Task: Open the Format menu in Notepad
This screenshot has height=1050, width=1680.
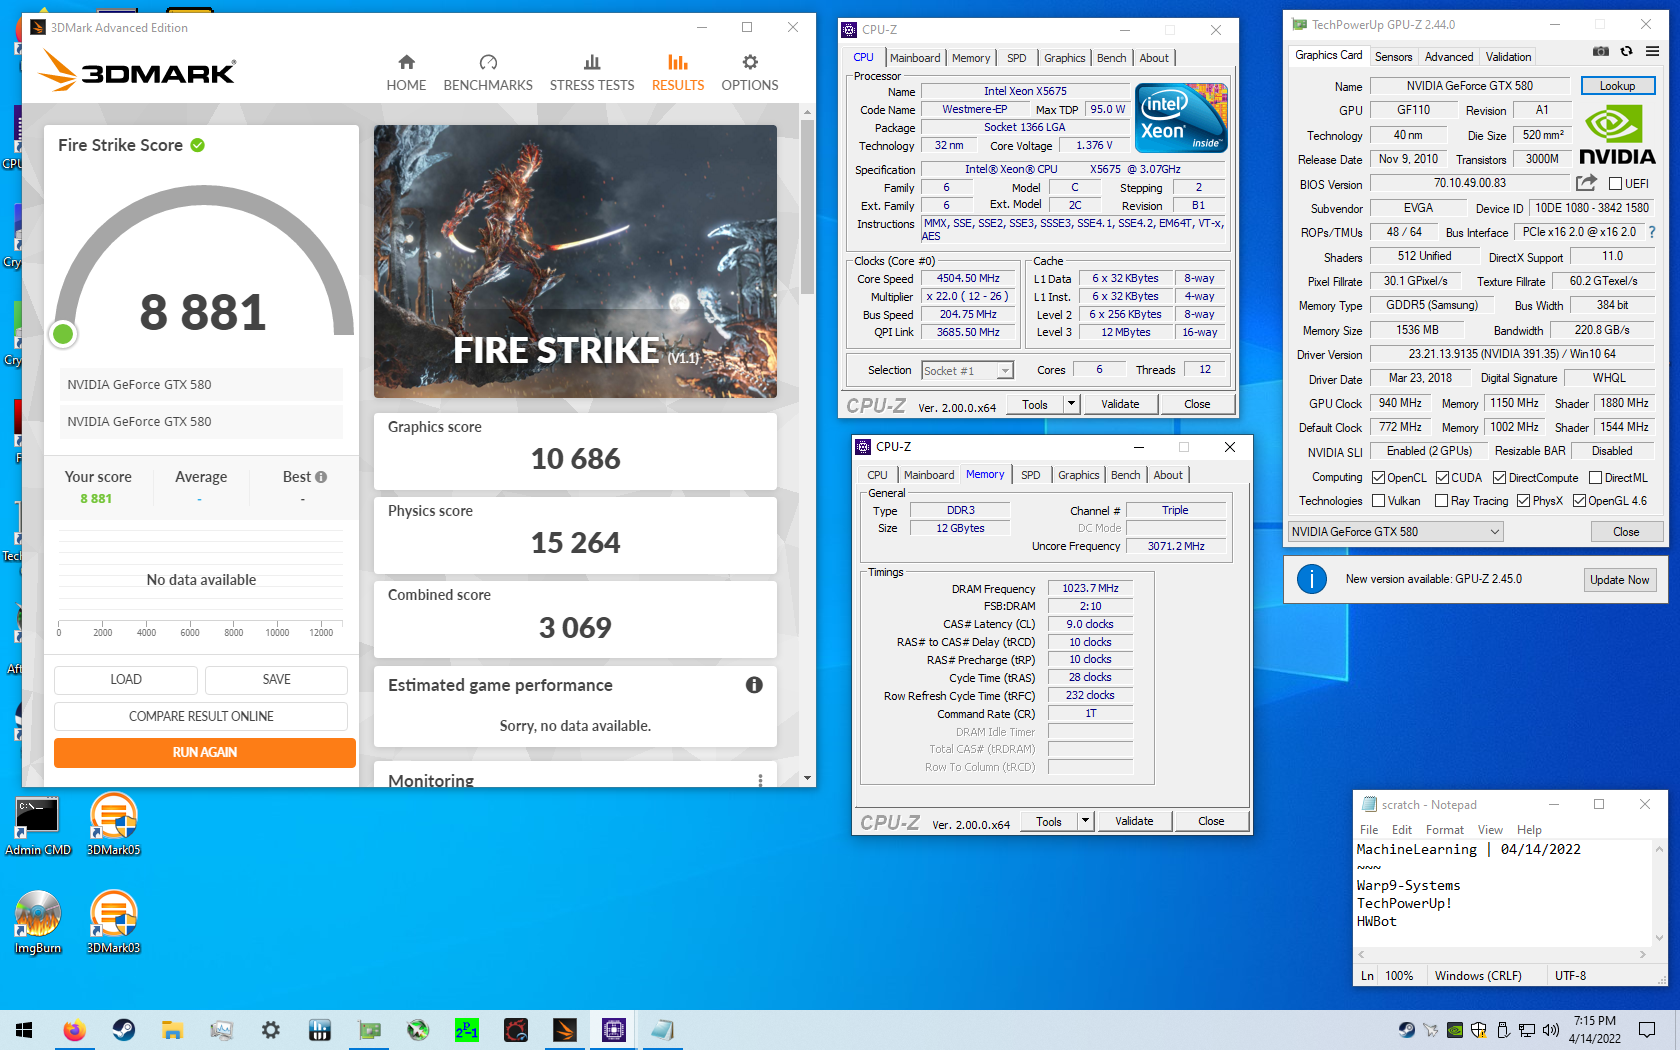Action: (x=1444, y=830)
